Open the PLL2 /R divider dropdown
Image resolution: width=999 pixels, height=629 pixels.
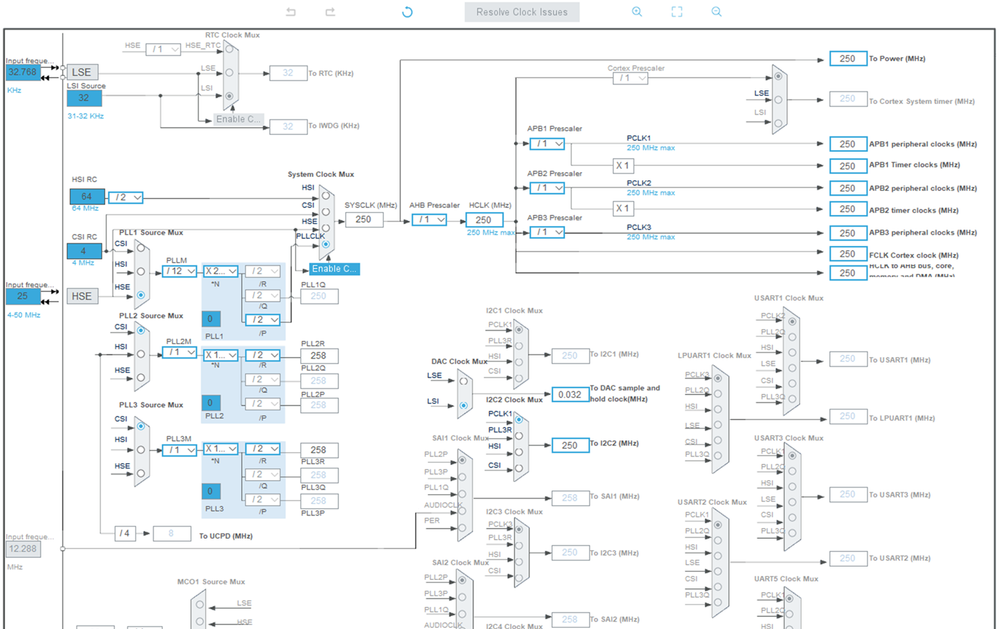point(262,355)
